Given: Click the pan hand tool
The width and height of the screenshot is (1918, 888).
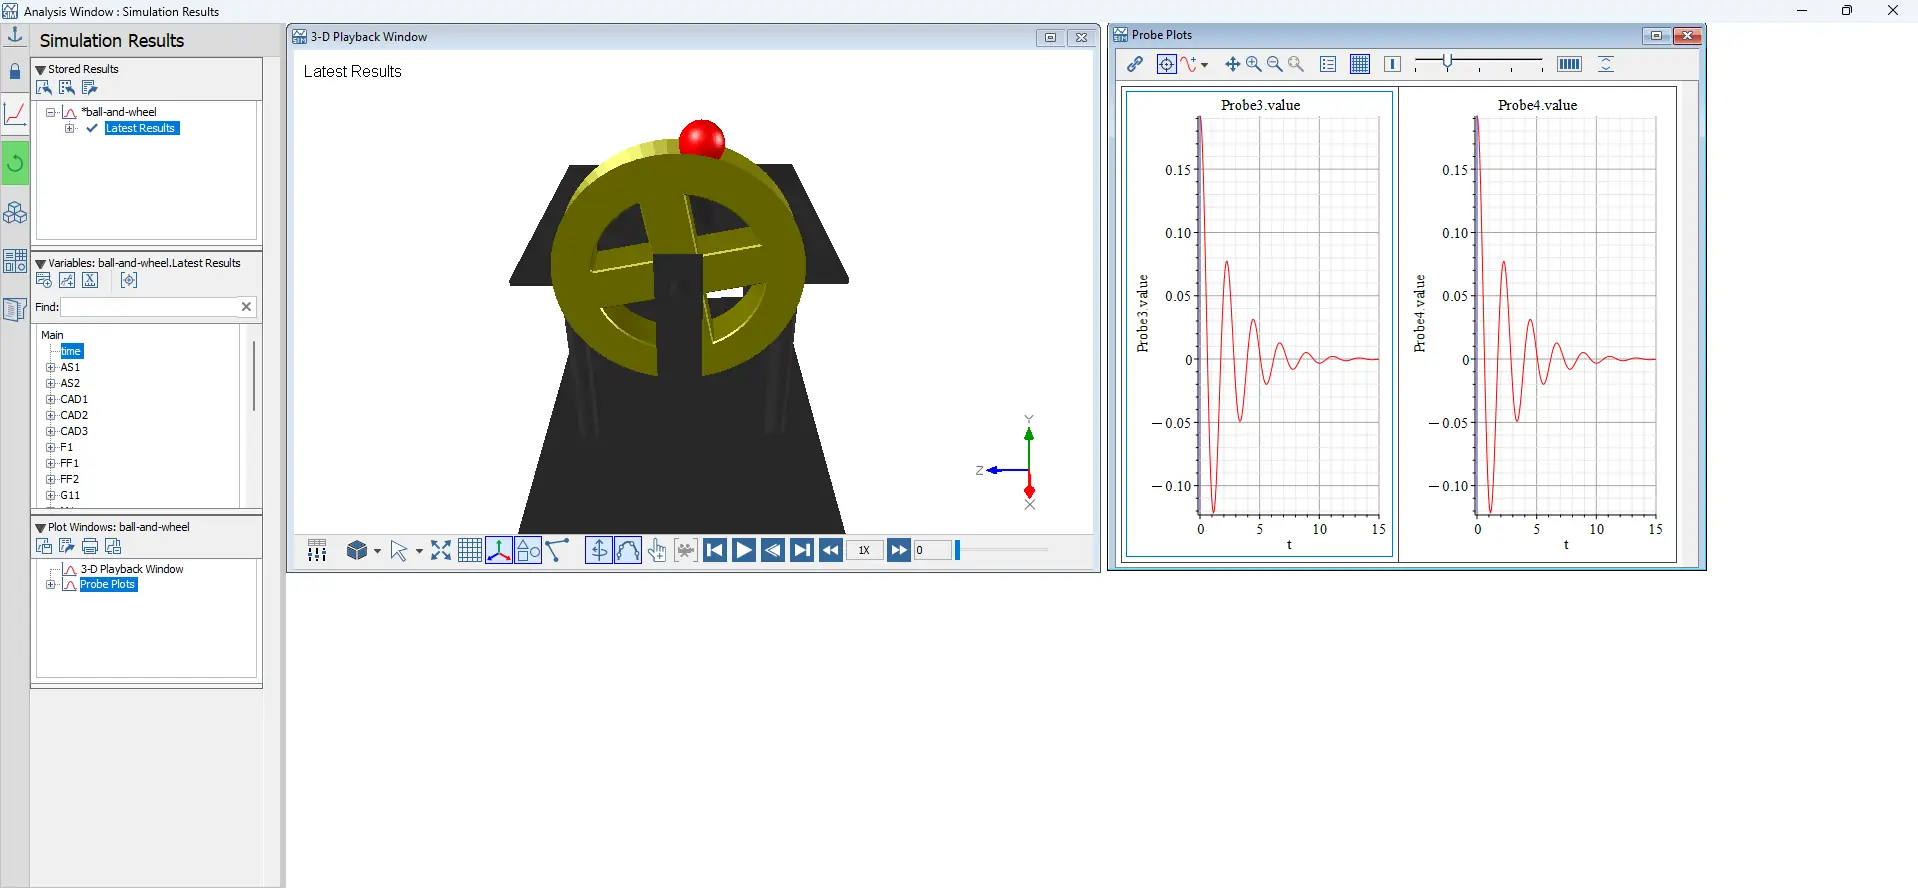Looking at the screenshot, I should pos(657,550).
